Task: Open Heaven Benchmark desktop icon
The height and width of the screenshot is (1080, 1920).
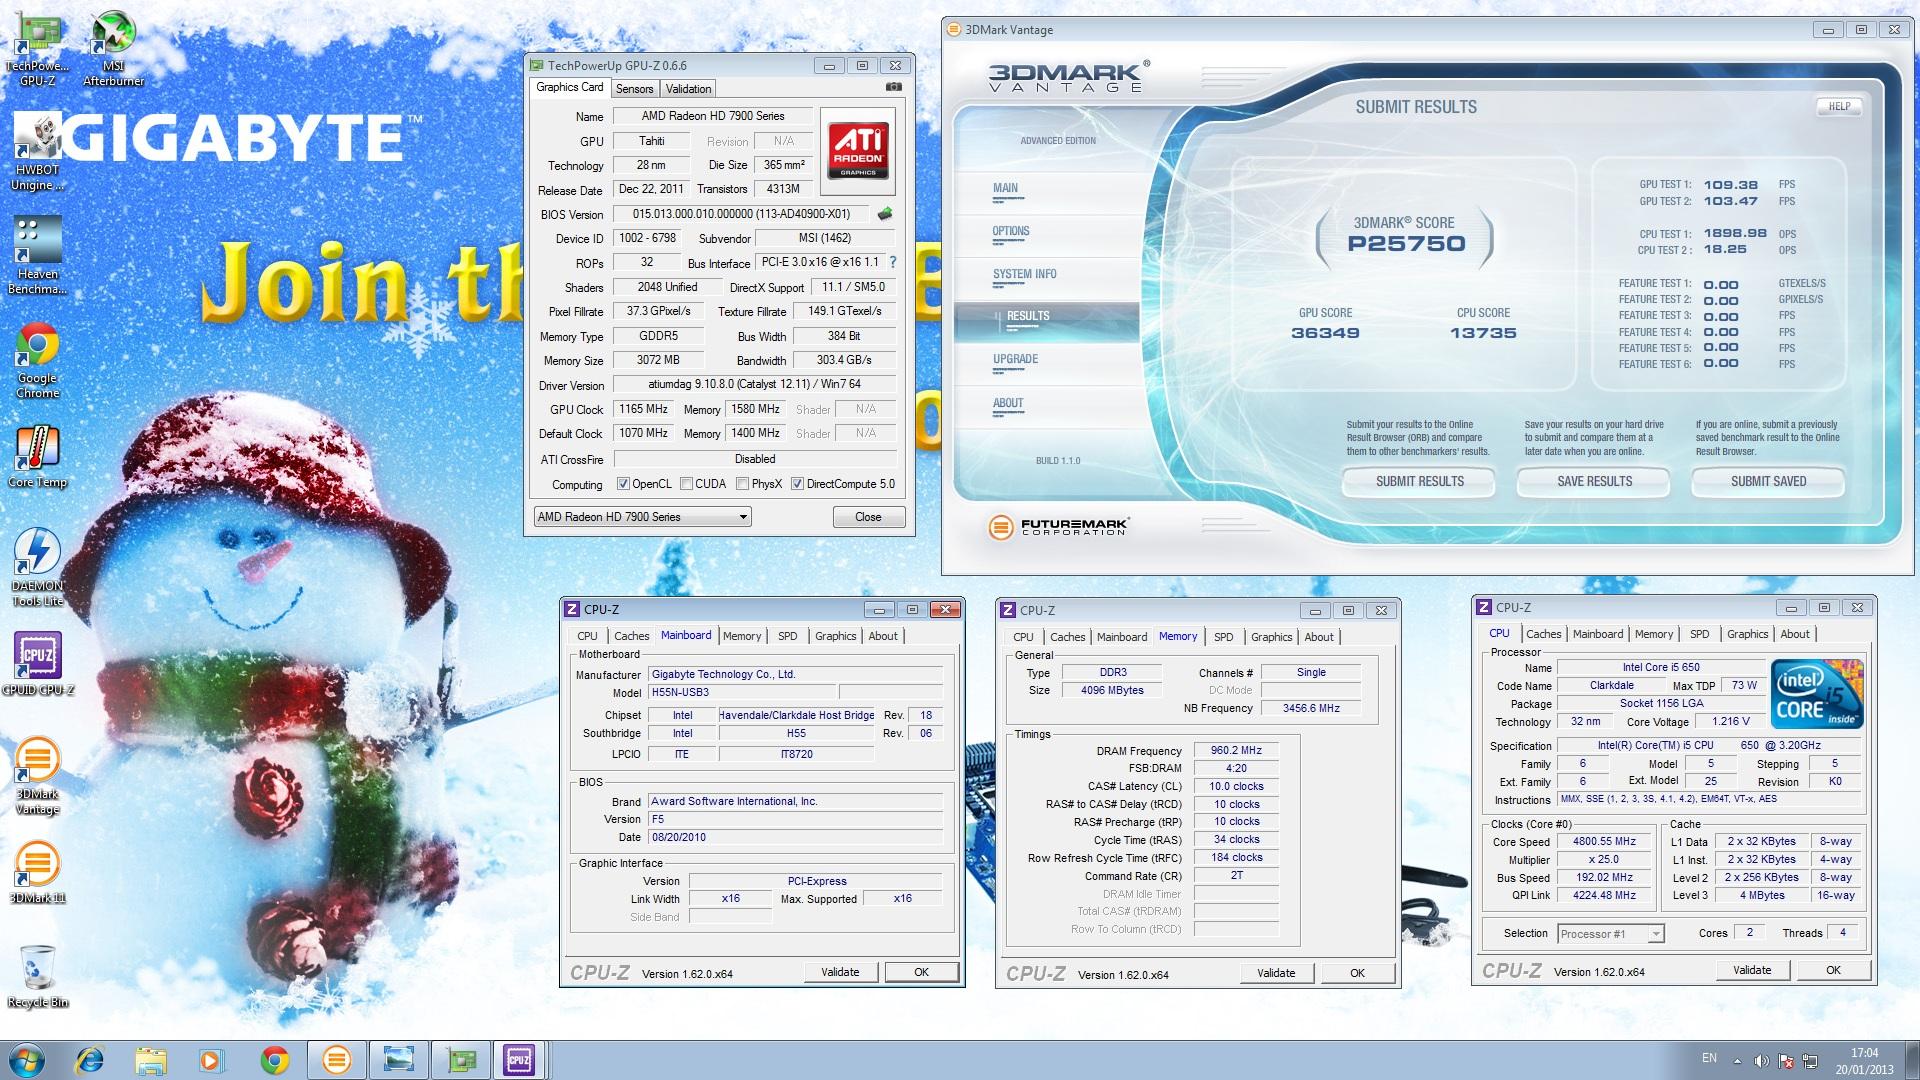Action: point(38,256)
